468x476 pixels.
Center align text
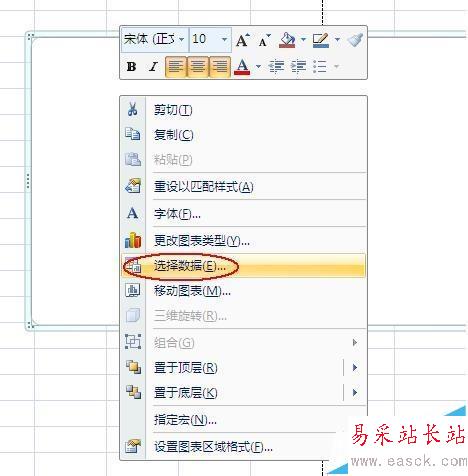coord(198,67)
